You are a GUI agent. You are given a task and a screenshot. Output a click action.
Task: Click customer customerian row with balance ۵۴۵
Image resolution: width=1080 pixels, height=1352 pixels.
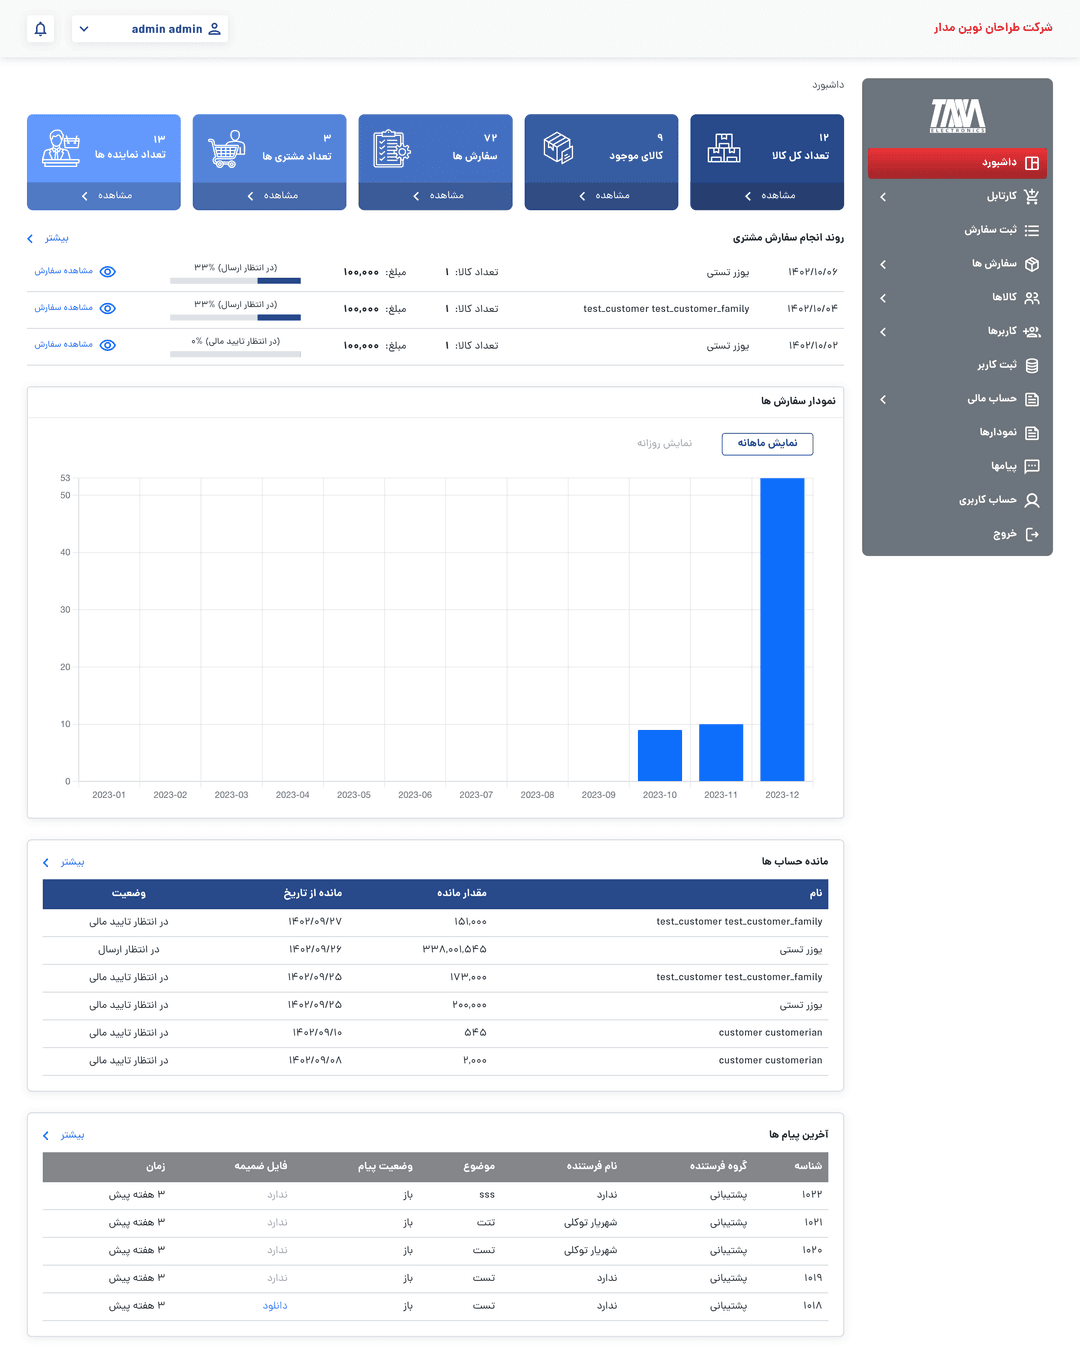coord(435,1033)
